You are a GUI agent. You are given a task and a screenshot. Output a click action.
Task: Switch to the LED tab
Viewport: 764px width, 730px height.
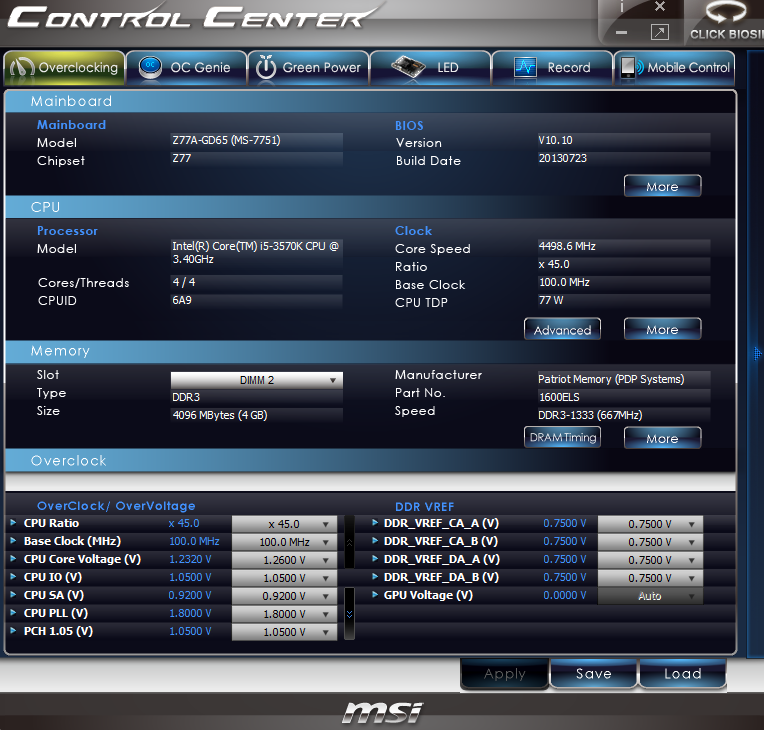430,68
